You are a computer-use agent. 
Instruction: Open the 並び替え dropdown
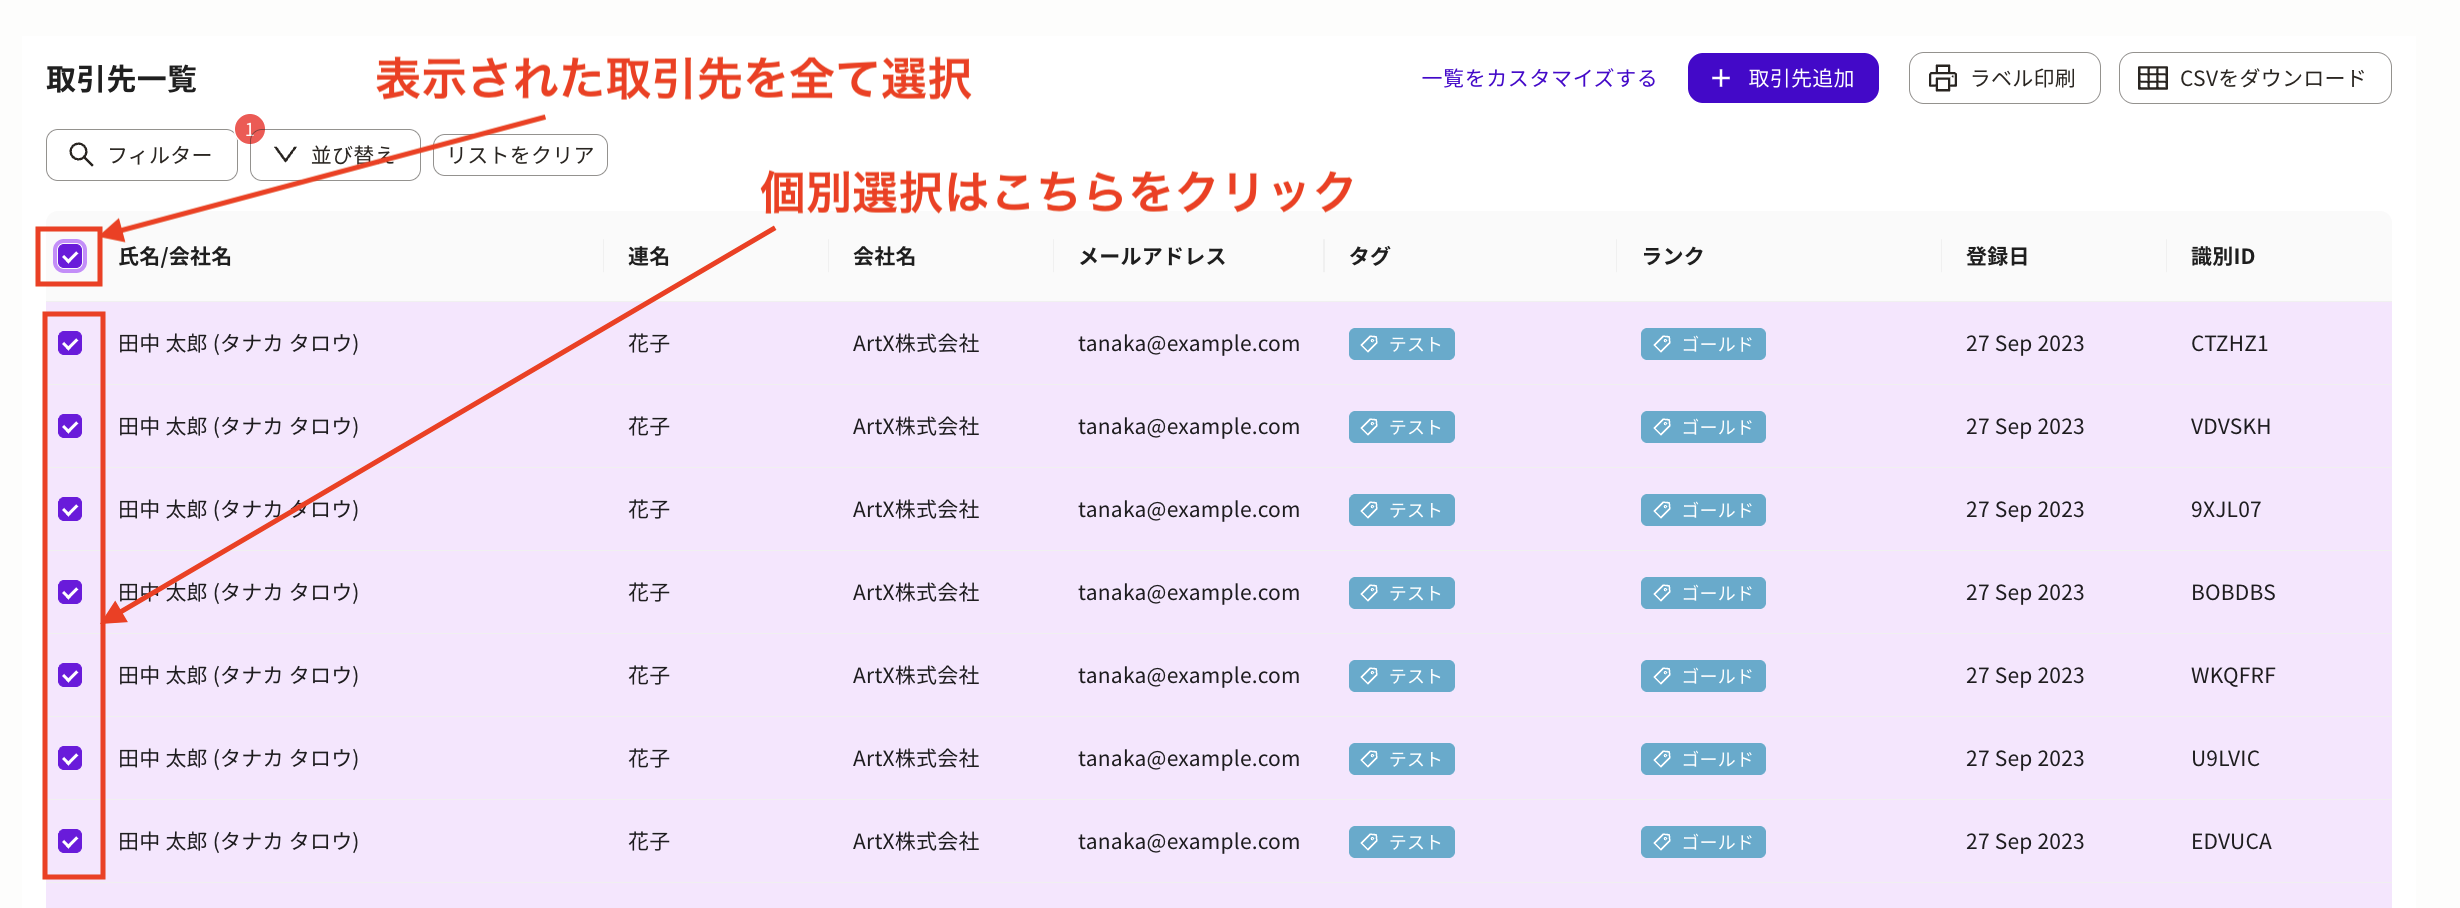[336, 154]
